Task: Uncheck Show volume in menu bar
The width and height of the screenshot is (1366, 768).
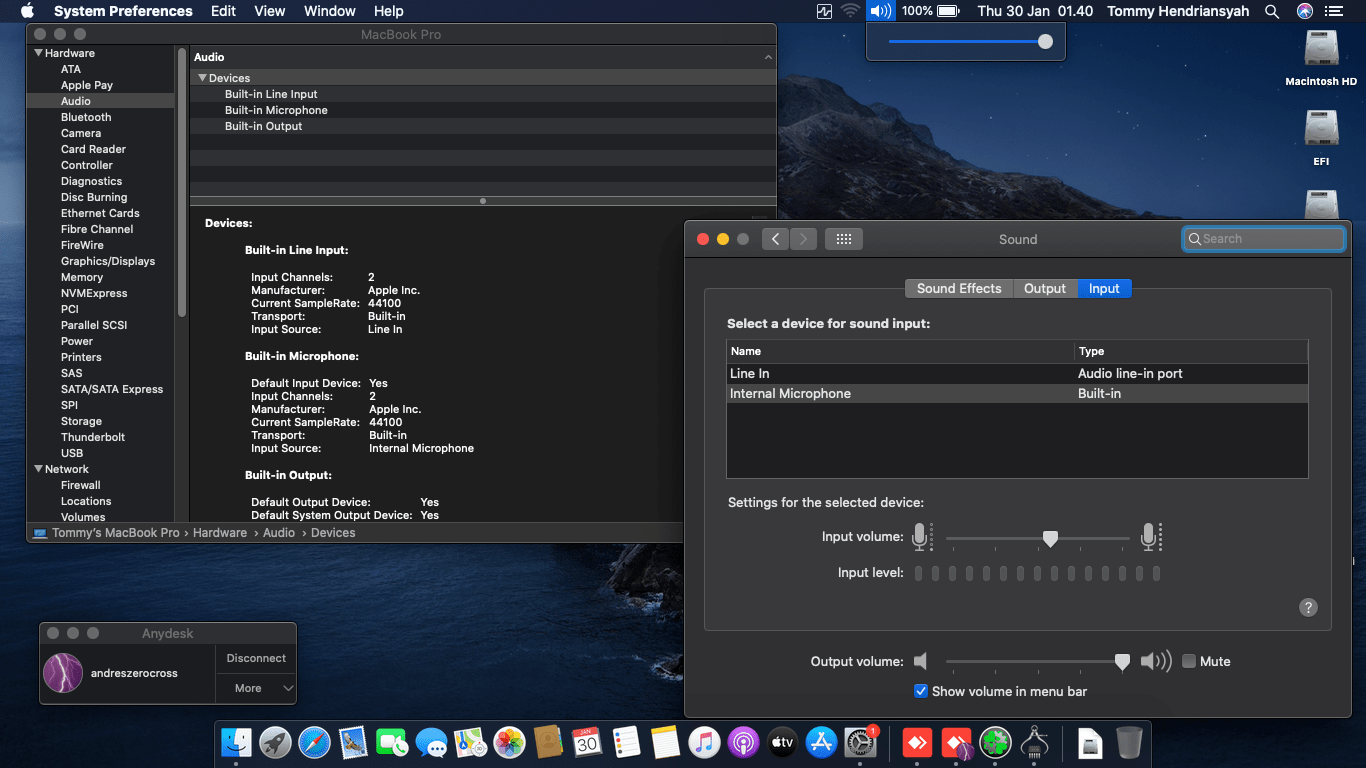Action: [x=921, y=691]
